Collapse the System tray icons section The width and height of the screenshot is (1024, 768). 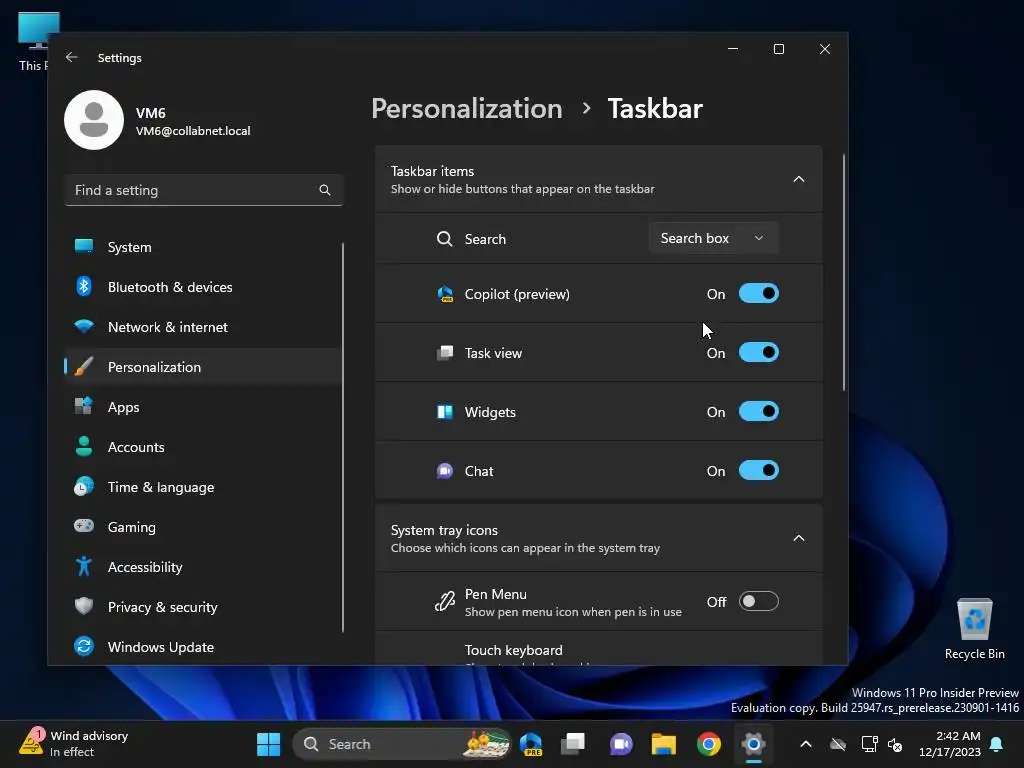pos(798,538)
